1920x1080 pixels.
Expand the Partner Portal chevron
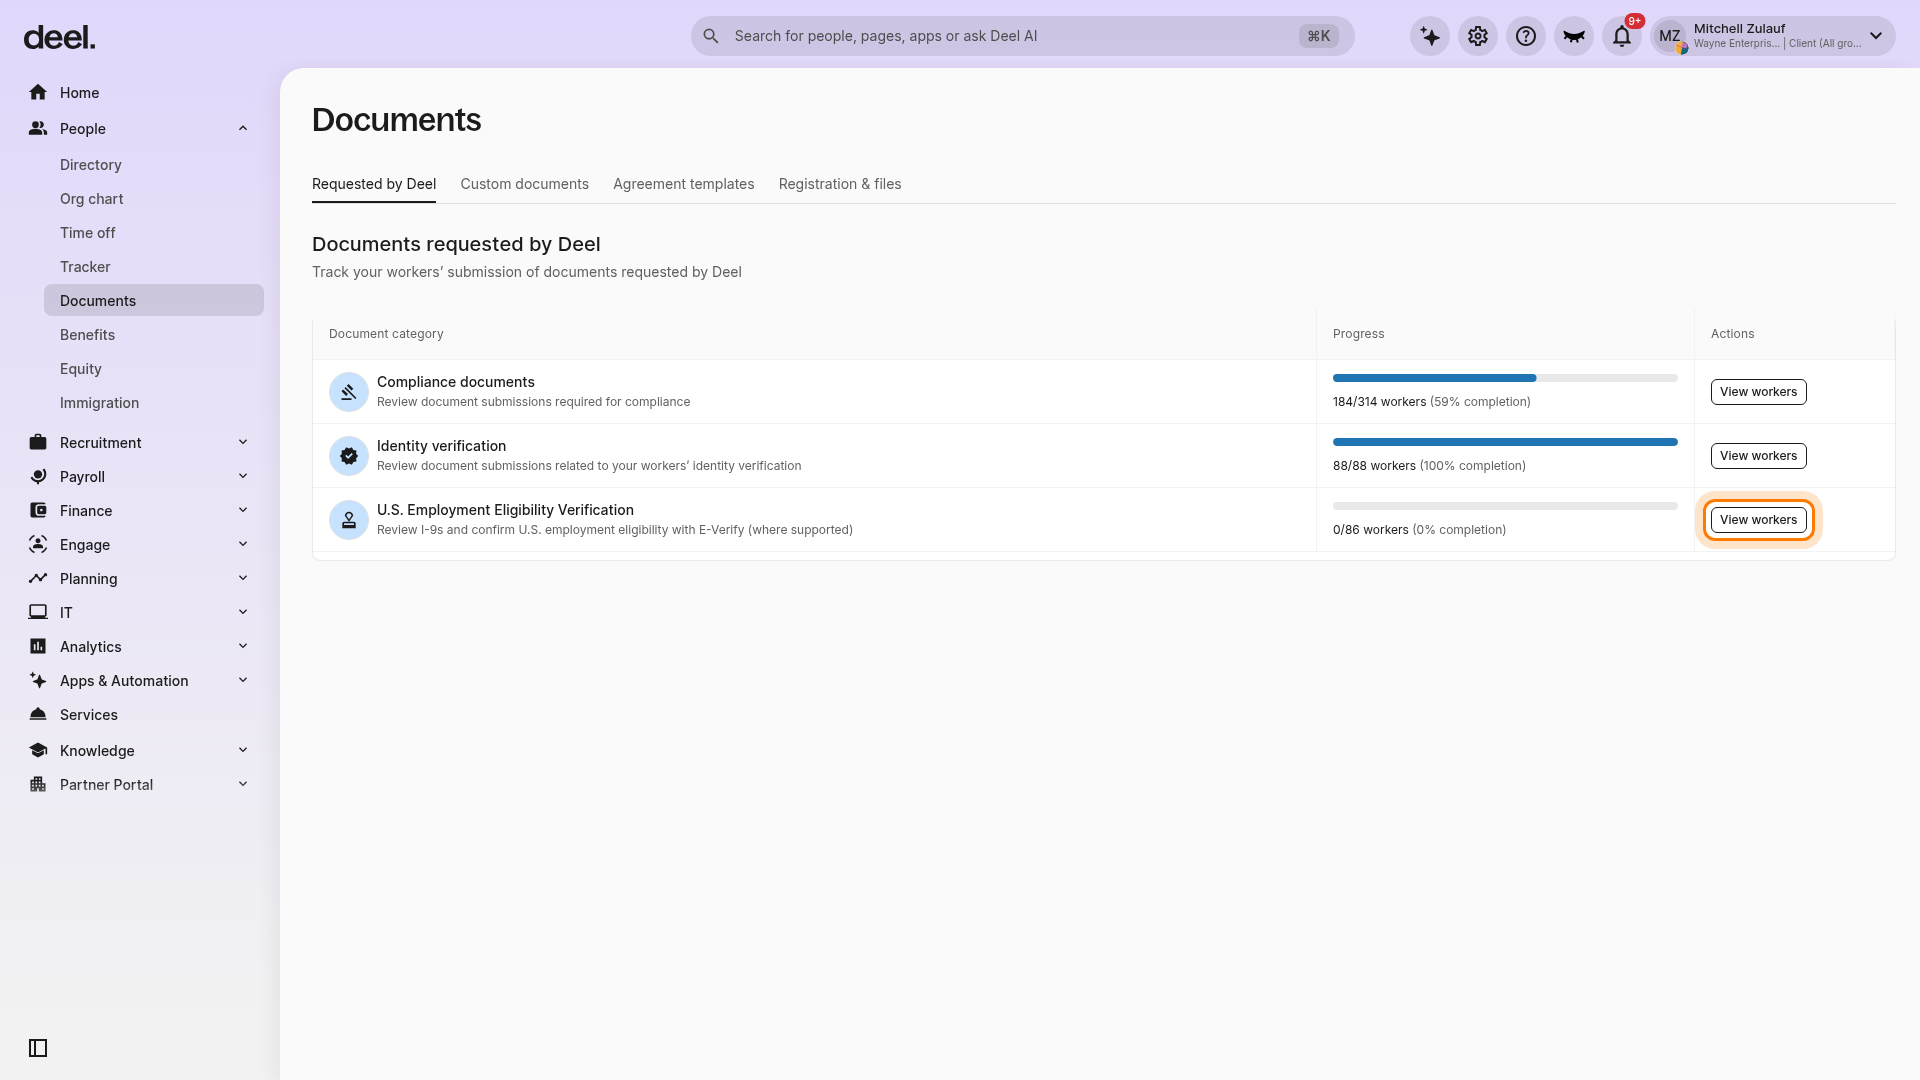pyautogui.click(x=243, y=784)
